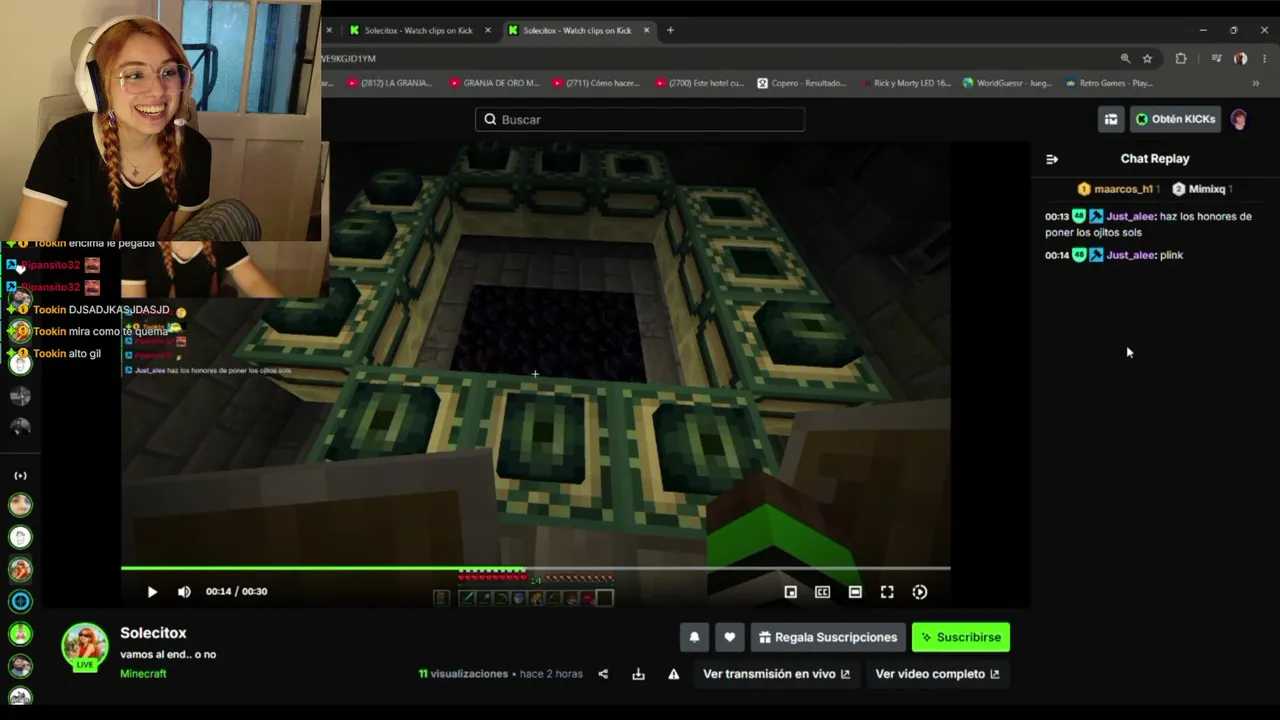
Task: Open the Kick user profile menu
Action: coord(1239,119)
